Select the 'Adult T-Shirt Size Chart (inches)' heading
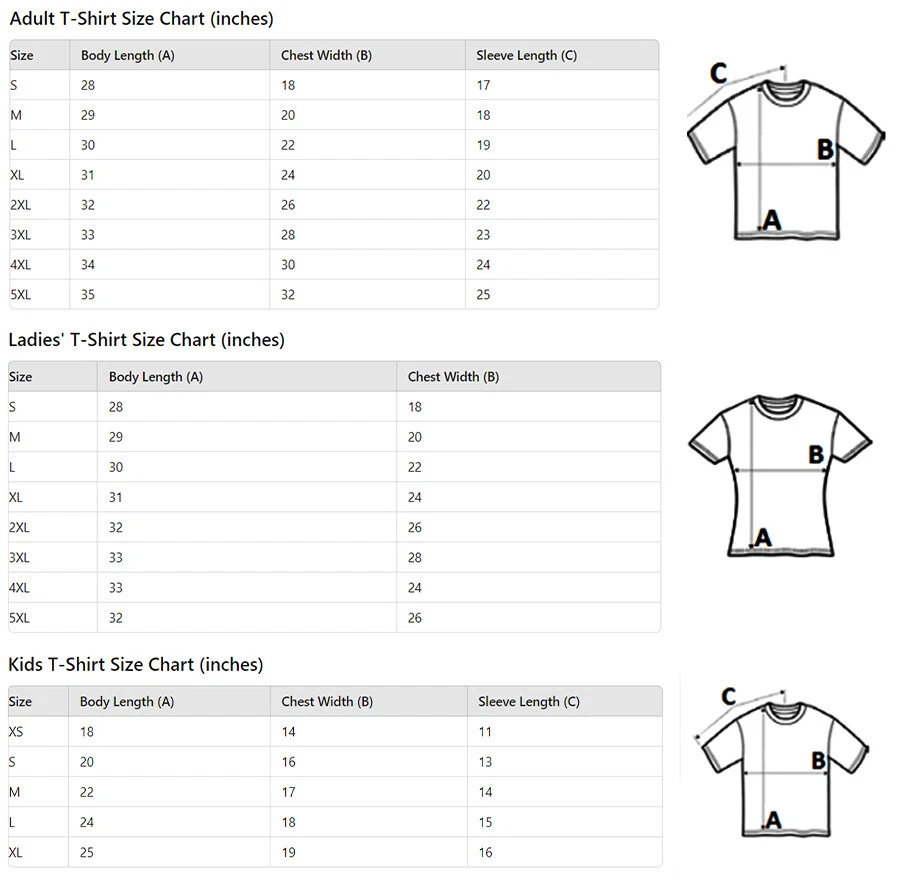Viewport: 900px width, 887px height. [141, 19]
